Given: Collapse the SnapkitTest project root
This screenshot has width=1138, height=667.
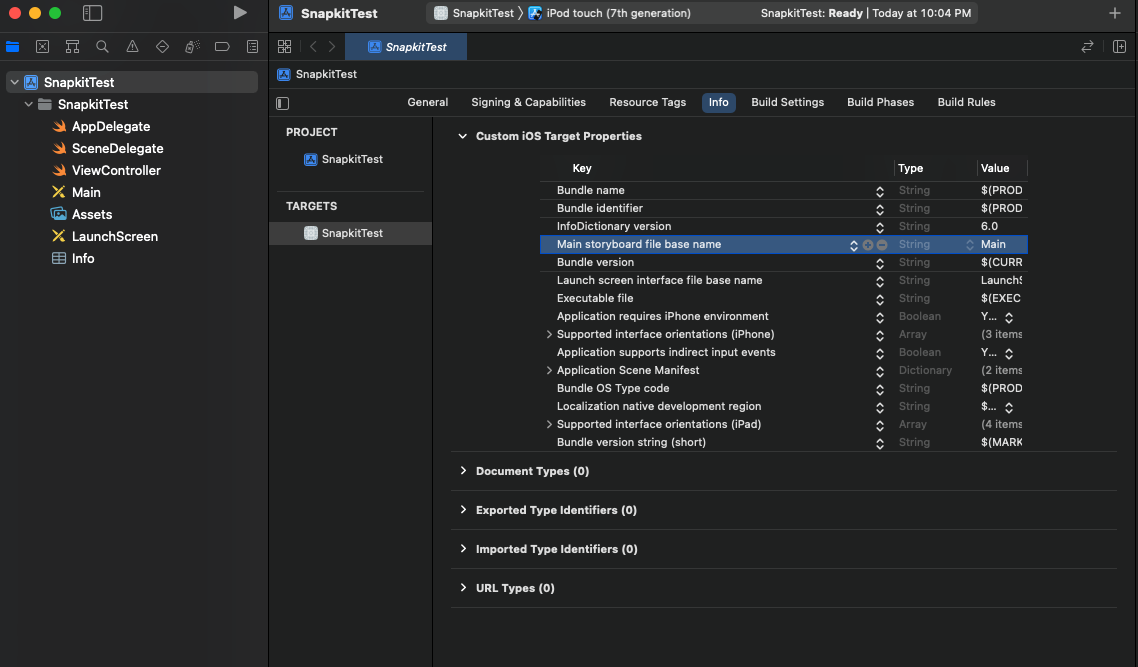Looking at the screenshot, I should coord(15,82).
